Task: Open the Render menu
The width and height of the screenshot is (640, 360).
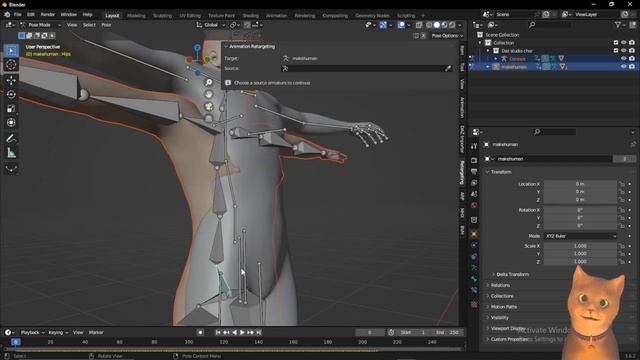Action: click(47, 15)
